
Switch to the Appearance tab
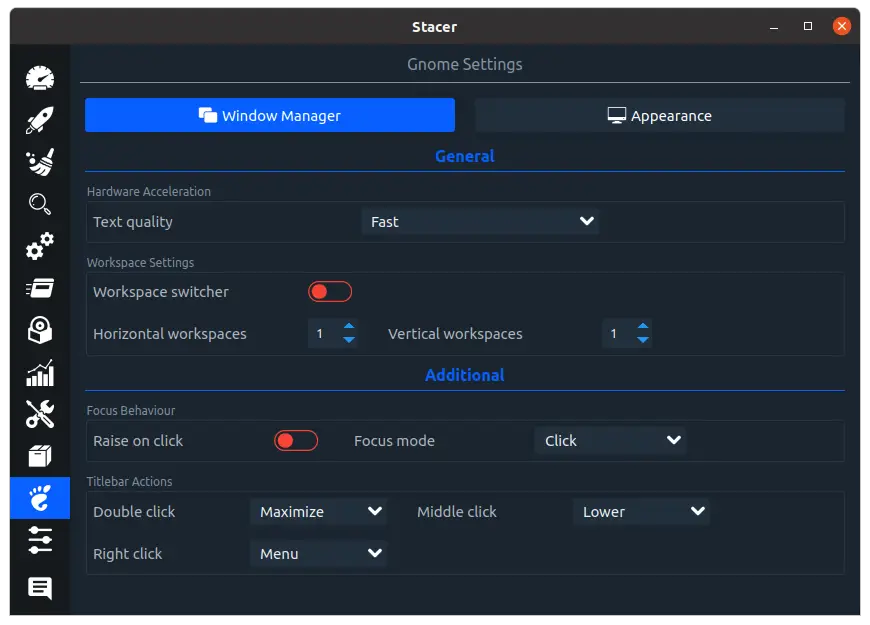[660, 115]
